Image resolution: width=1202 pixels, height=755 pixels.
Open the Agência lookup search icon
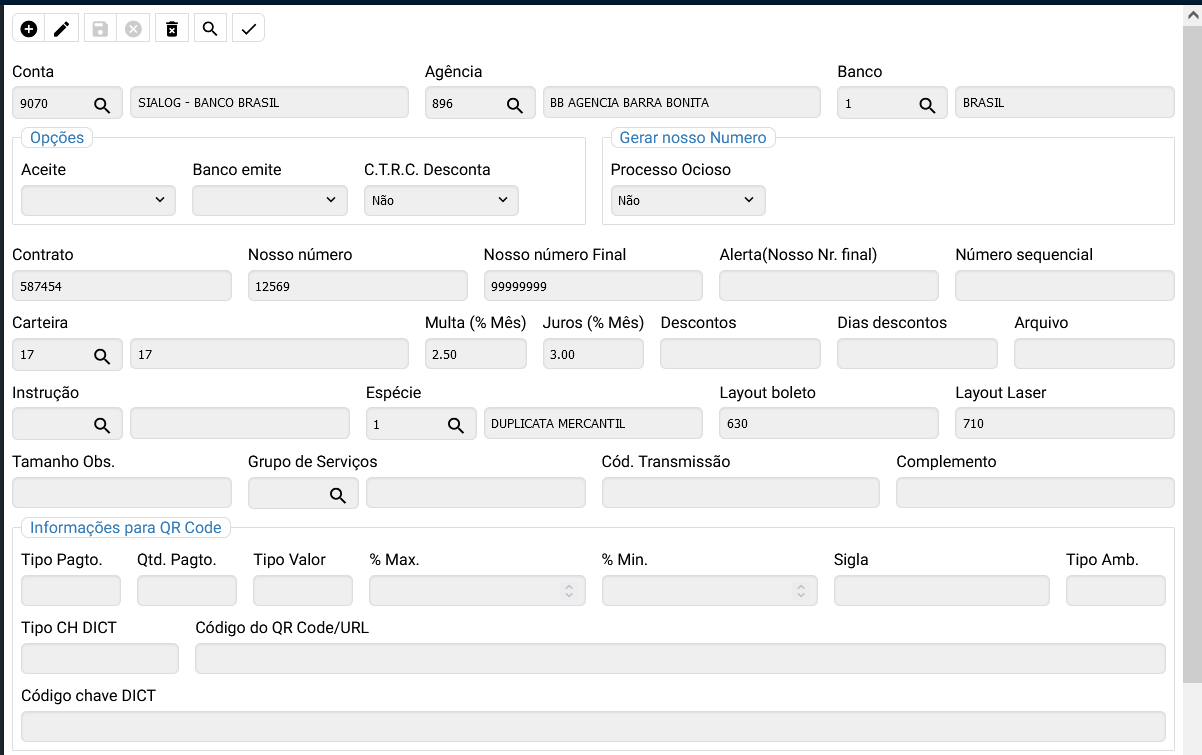coord(514,104)
